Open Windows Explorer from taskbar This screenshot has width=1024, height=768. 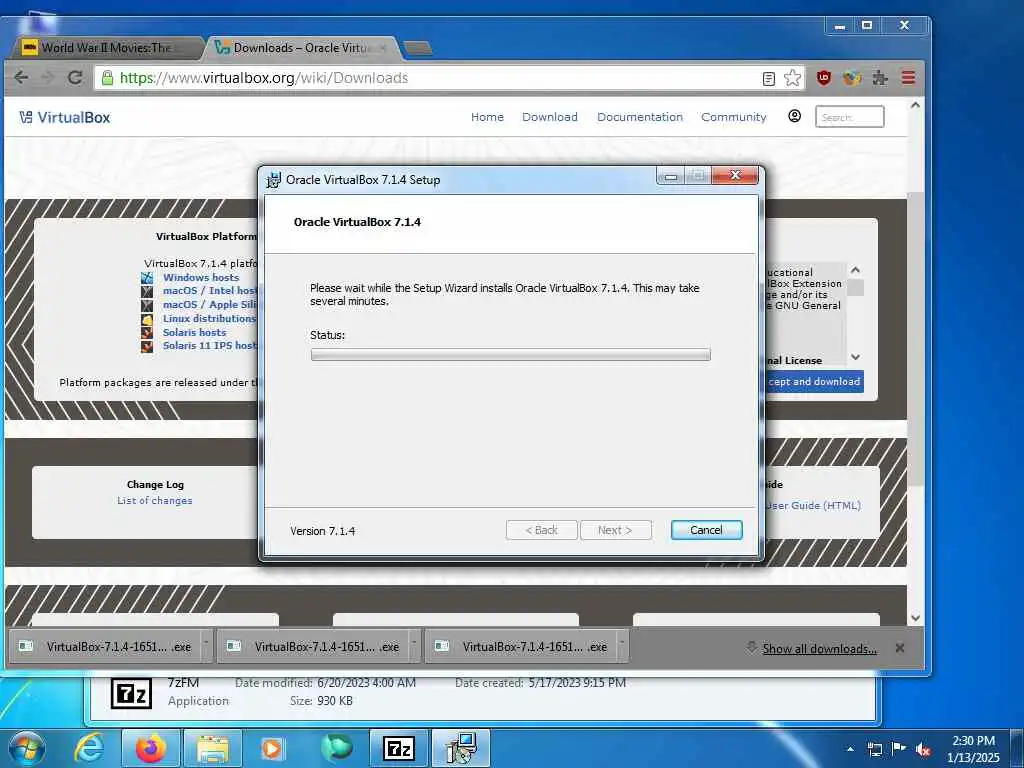pyautogui.click(x=213, y=748)
